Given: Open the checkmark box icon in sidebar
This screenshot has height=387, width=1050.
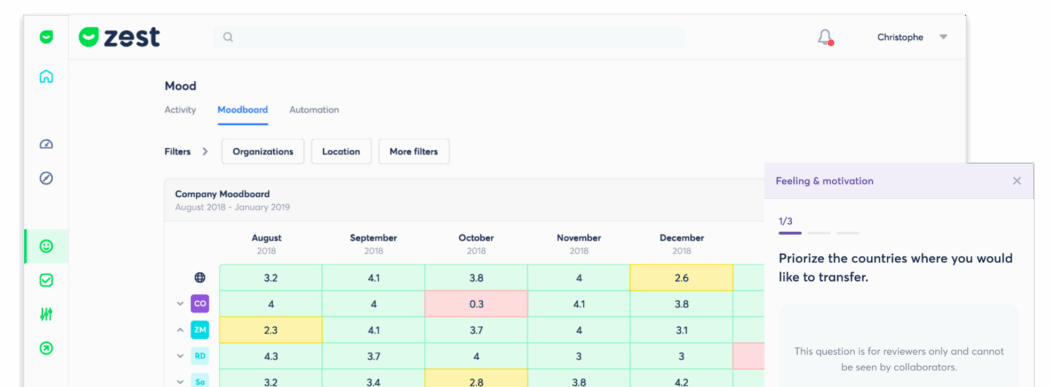Looking at the screenshot, I should 46,281.
